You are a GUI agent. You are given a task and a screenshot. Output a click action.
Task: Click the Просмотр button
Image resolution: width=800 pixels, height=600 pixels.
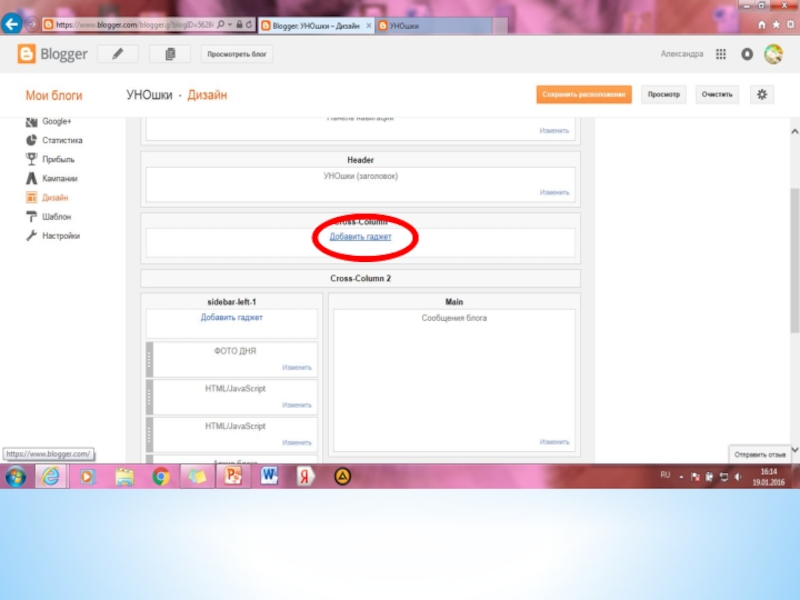pos(663,95)
